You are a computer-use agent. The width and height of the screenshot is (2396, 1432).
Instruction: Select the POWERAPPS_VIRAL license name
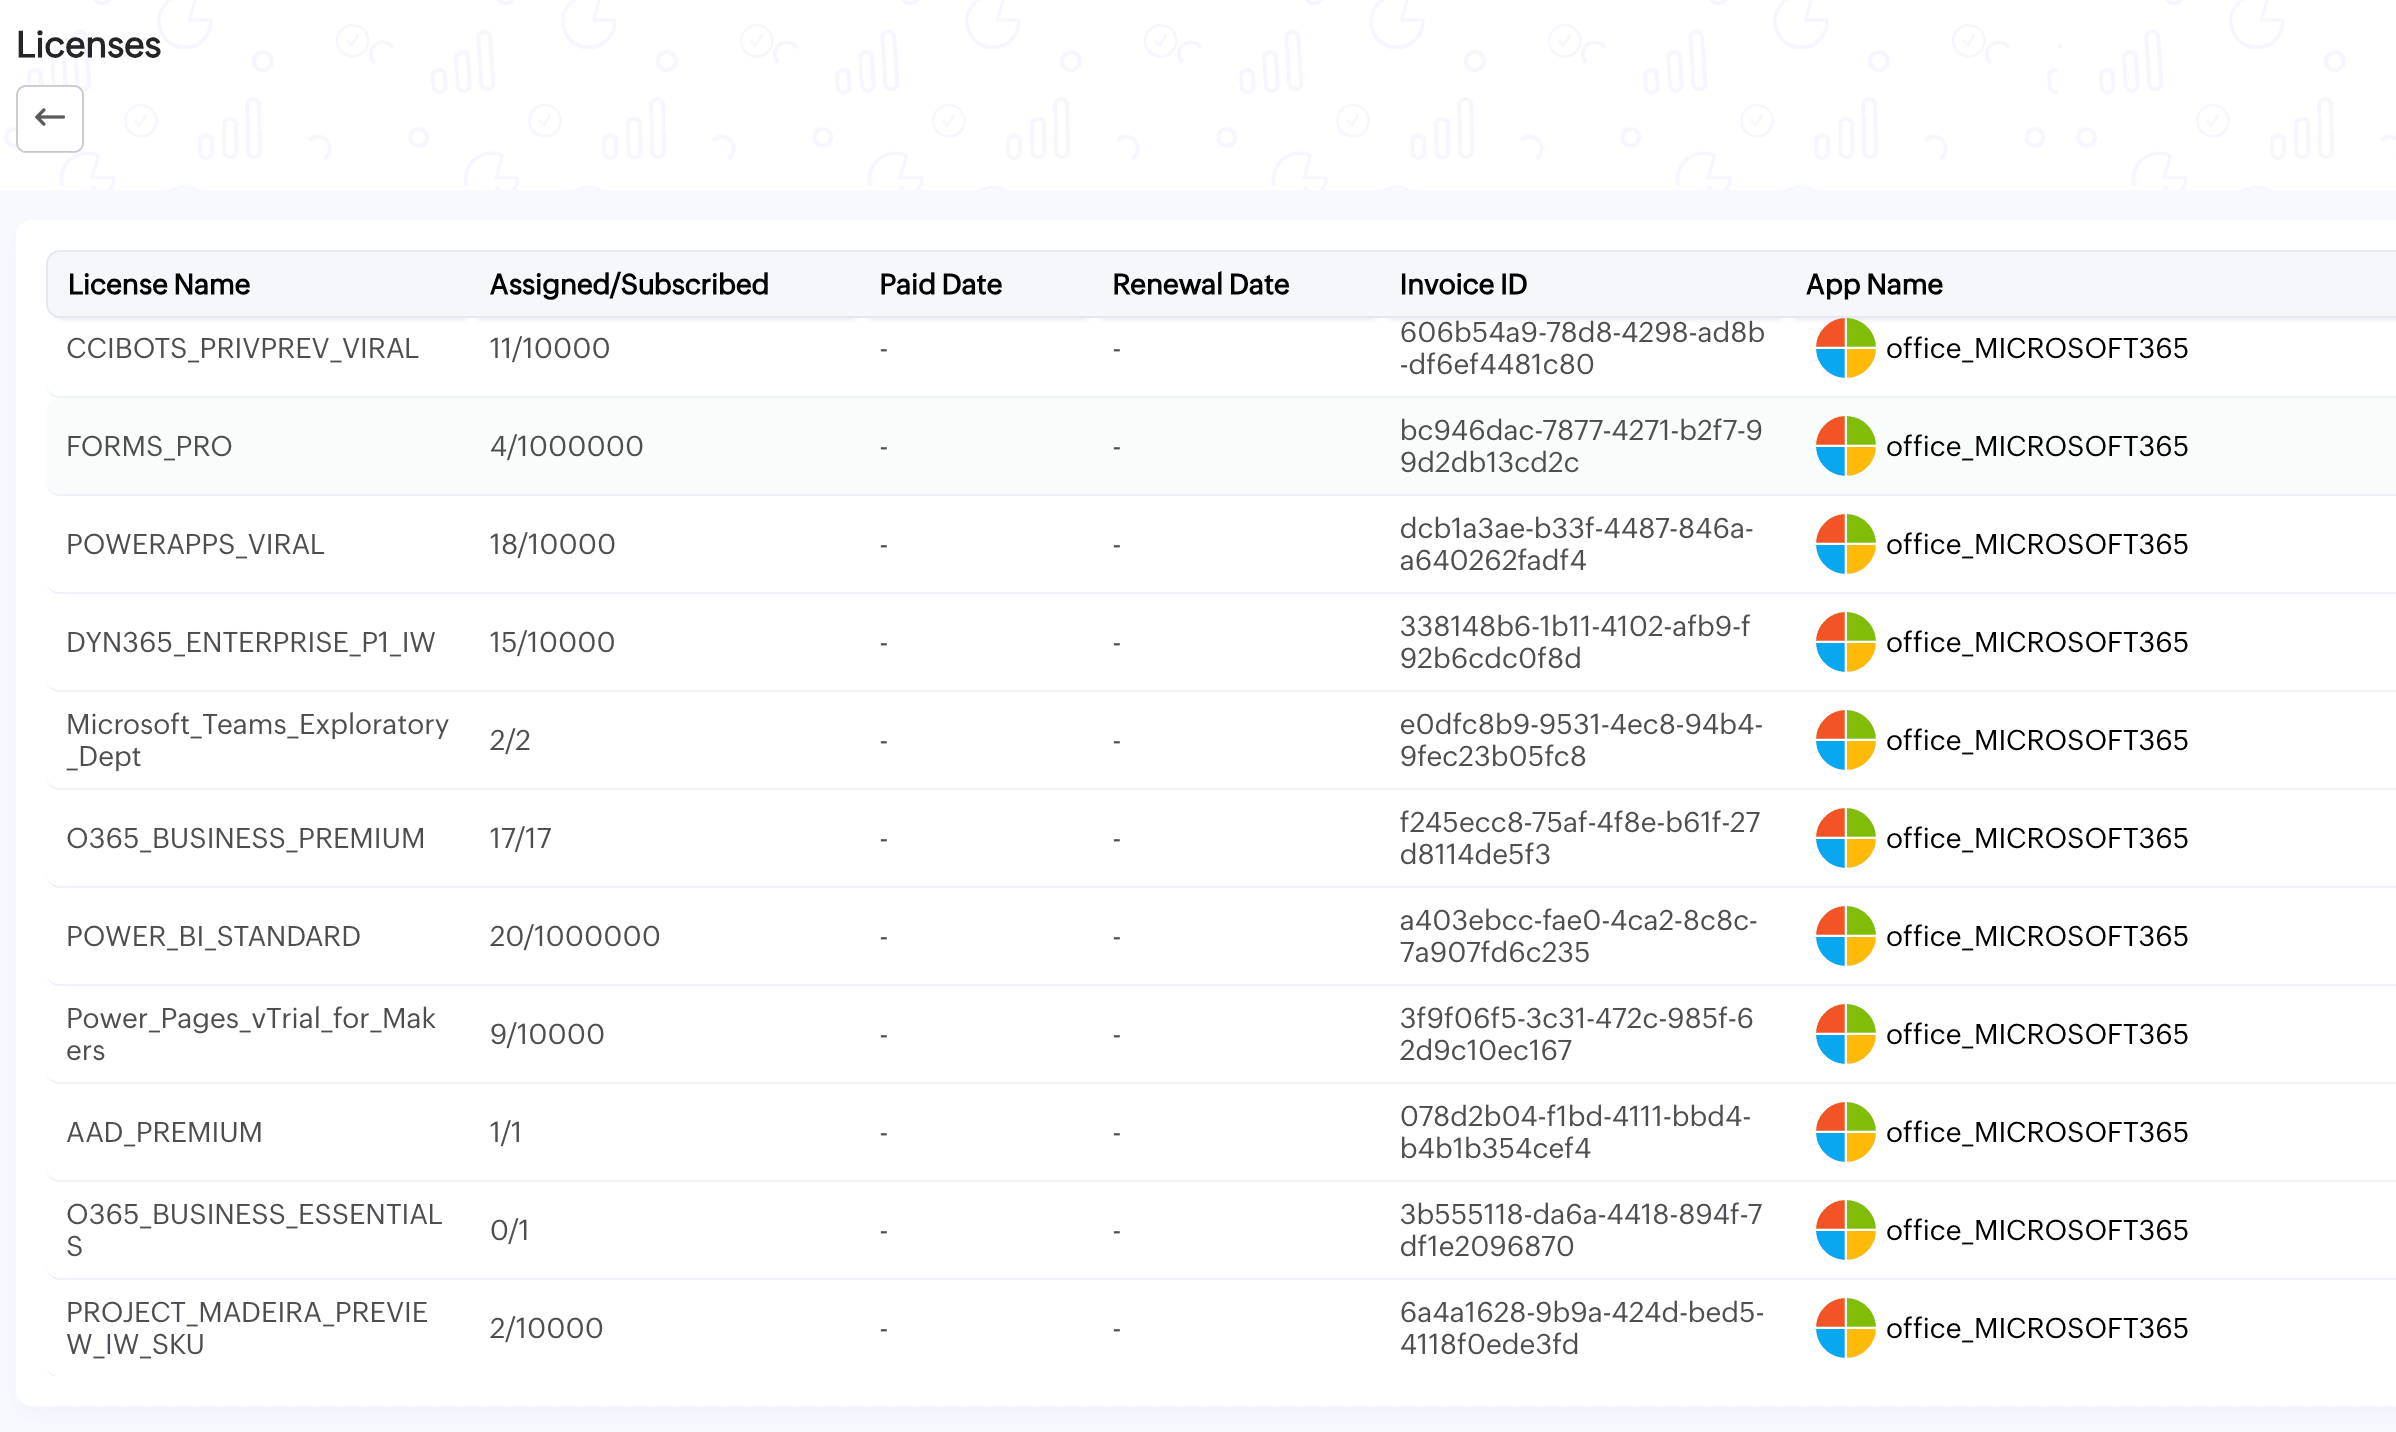pyautogui.click(x=195, y=544)
